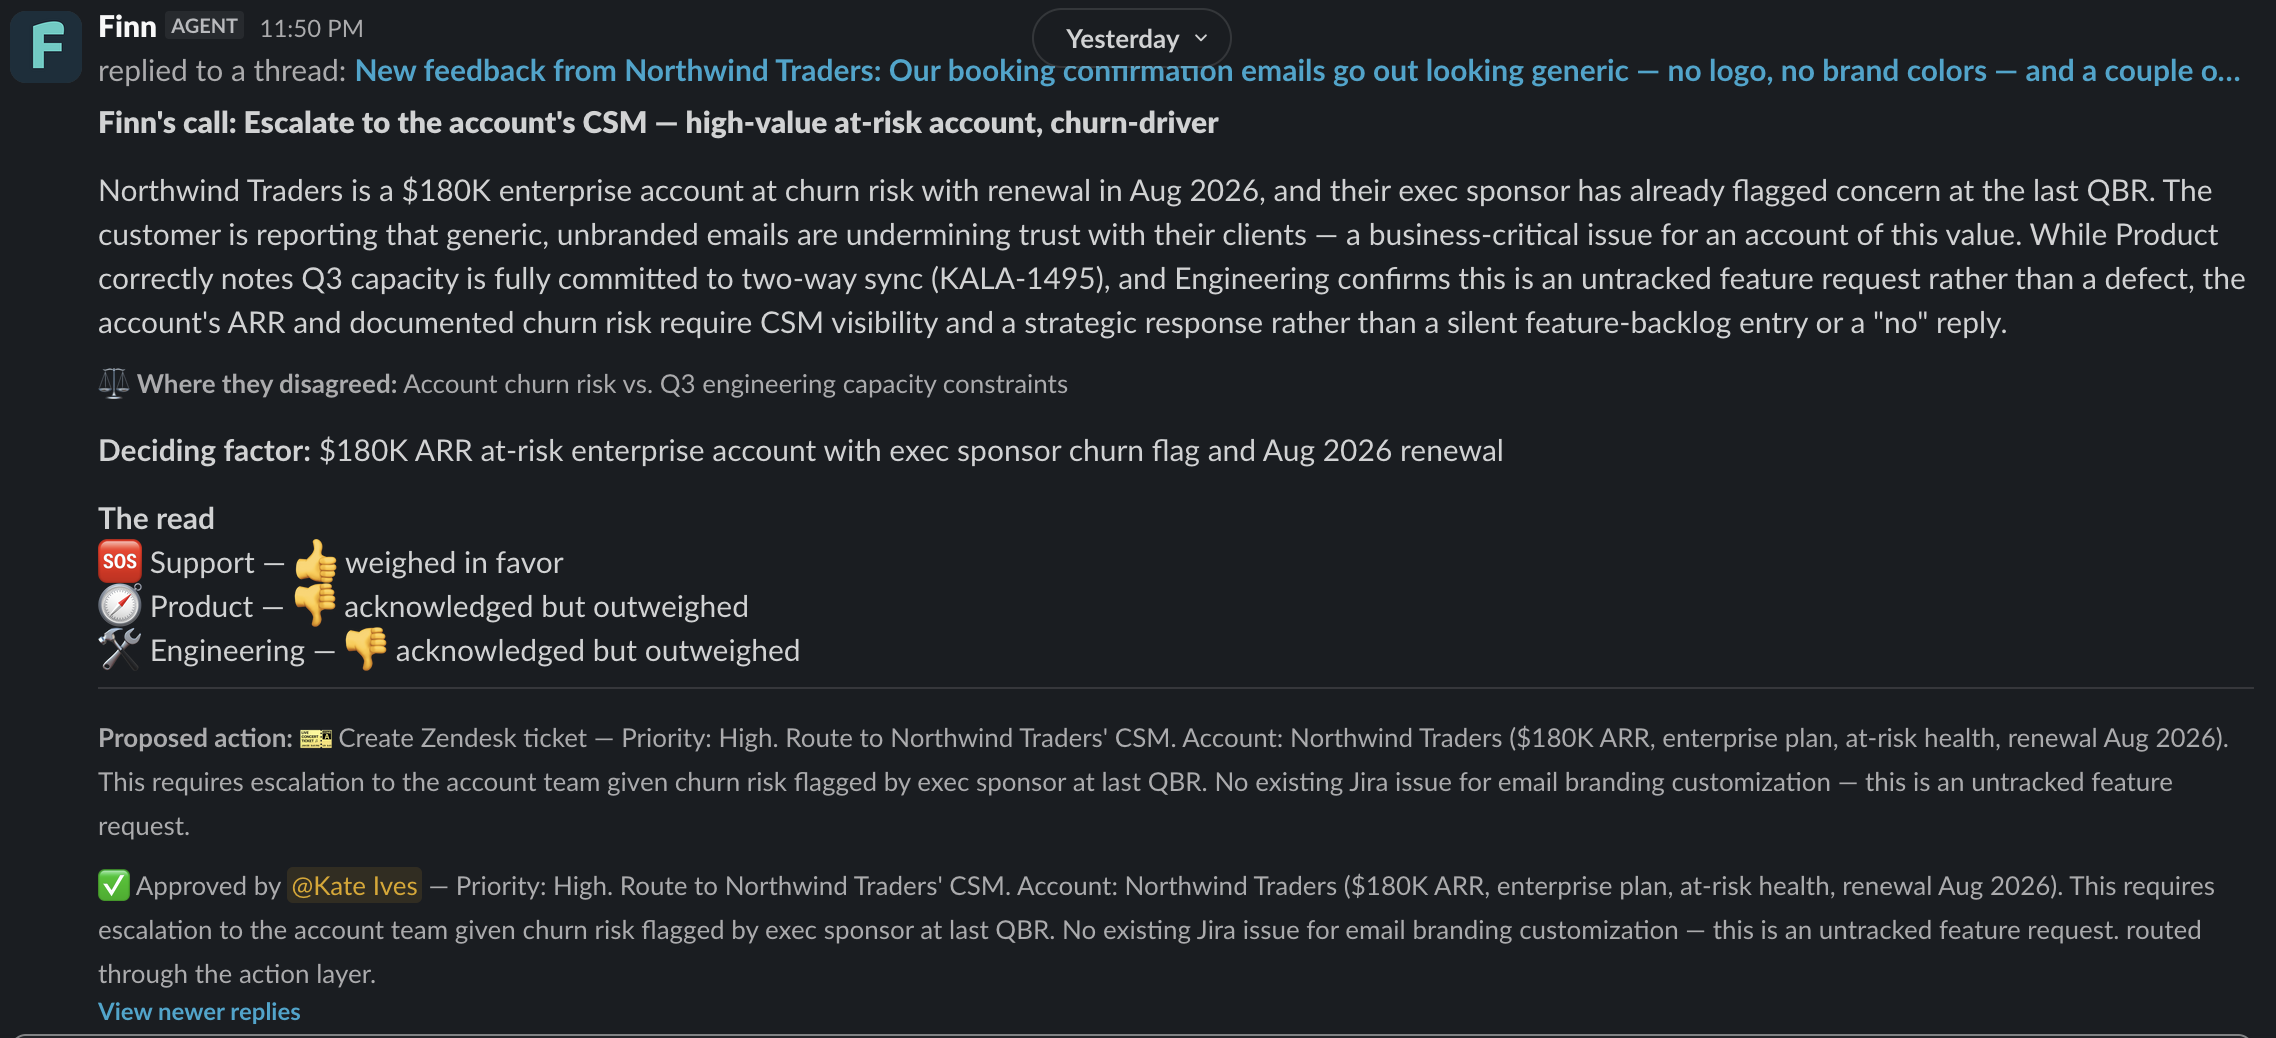Click the tools emoji beside Engineering
This screenshot has width=2276, height=1038.
(x=120, y=650)
